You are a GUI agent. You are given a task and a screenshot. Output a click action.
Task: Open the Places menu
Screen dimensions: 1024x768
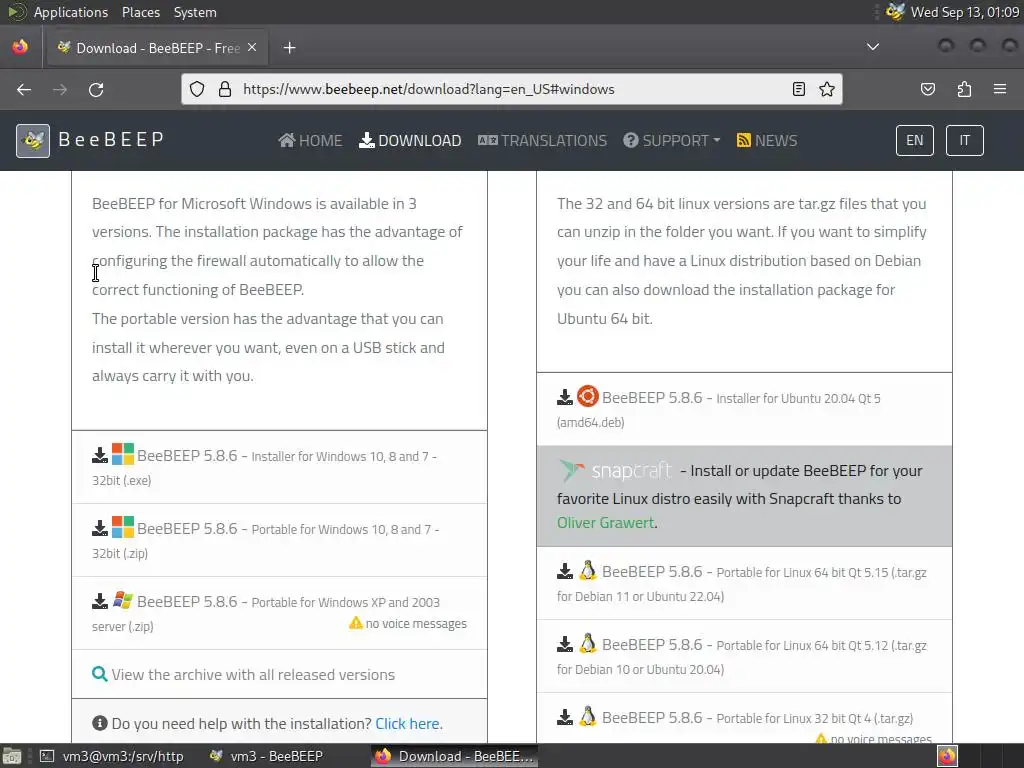click(x=140, y=12)
